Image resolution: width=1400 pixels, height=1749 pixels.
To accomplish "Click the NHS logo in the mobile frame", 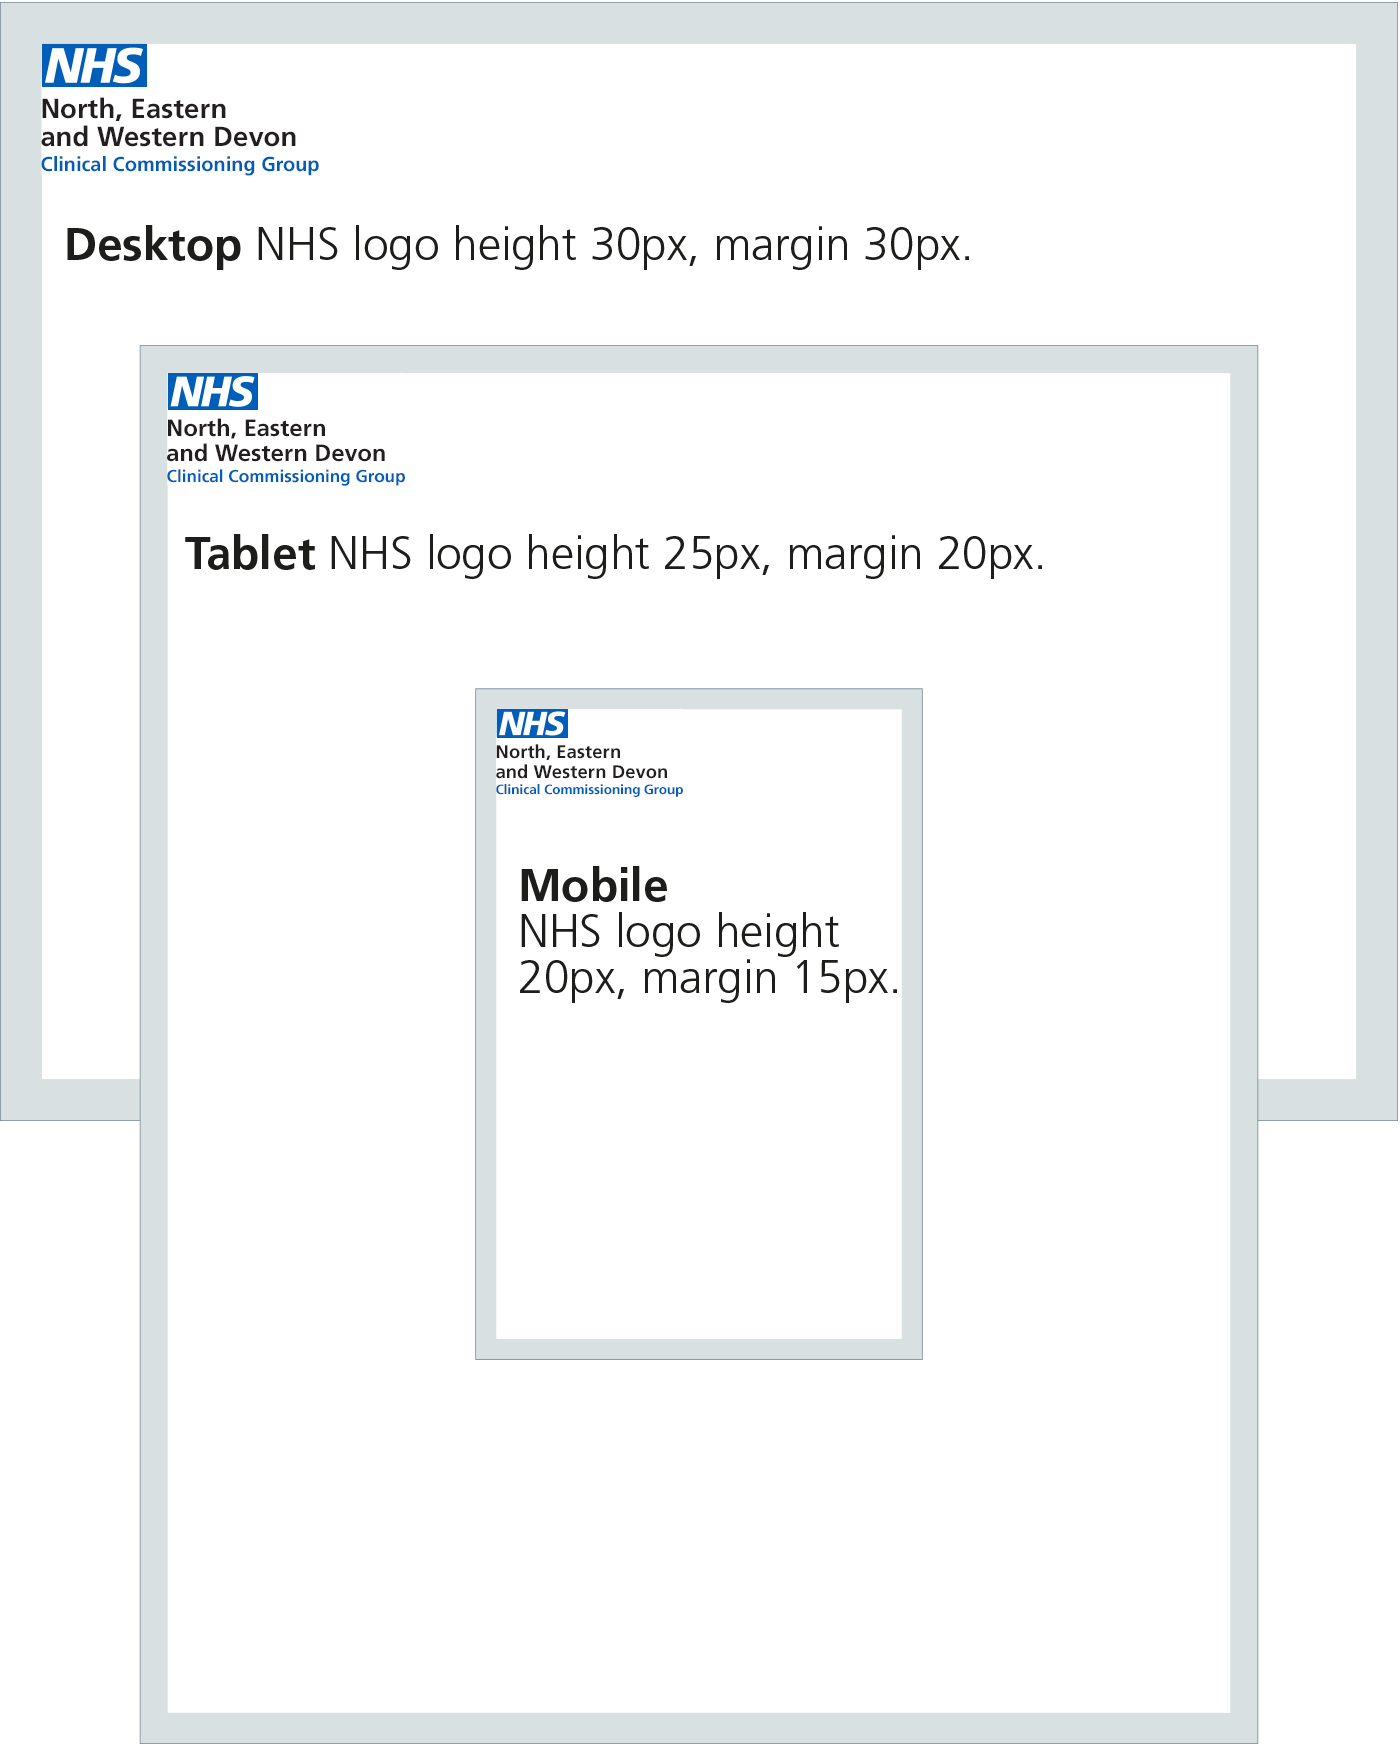I will point(532,724).
